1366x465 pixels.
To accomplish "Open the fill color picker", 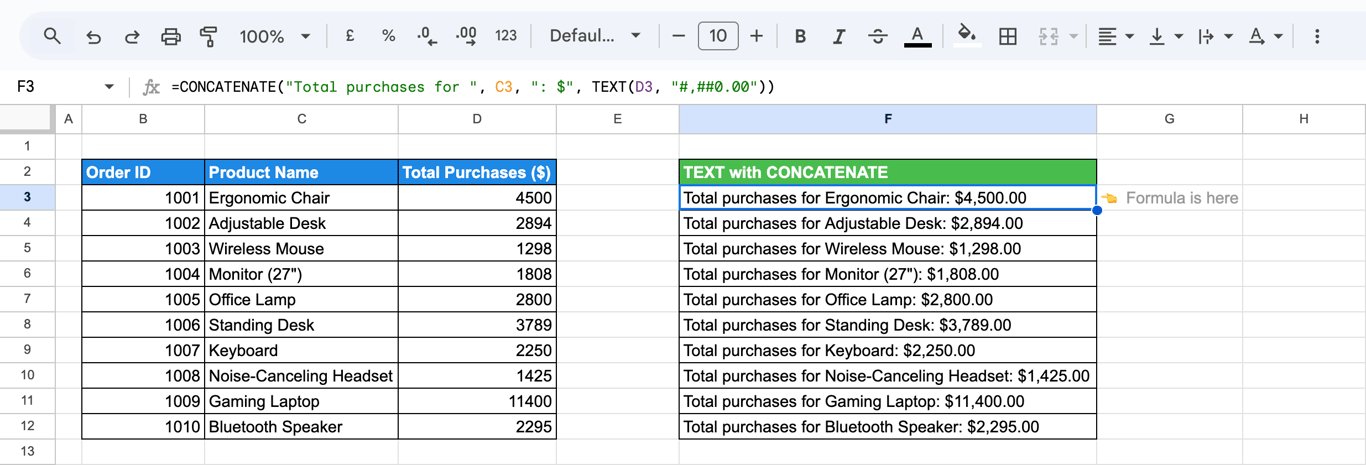I will pos(967,36).
